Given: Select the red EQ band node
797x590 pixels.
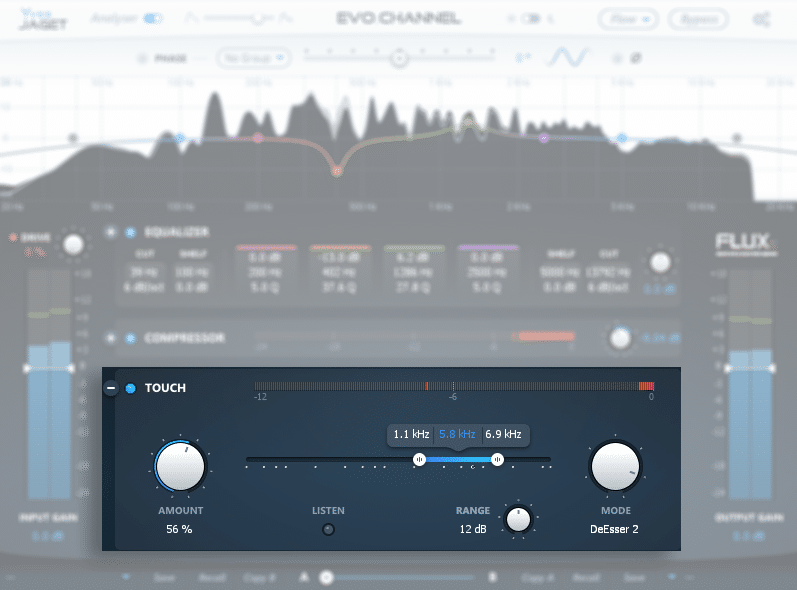Looking at the screenshot, I should (258, 138).
